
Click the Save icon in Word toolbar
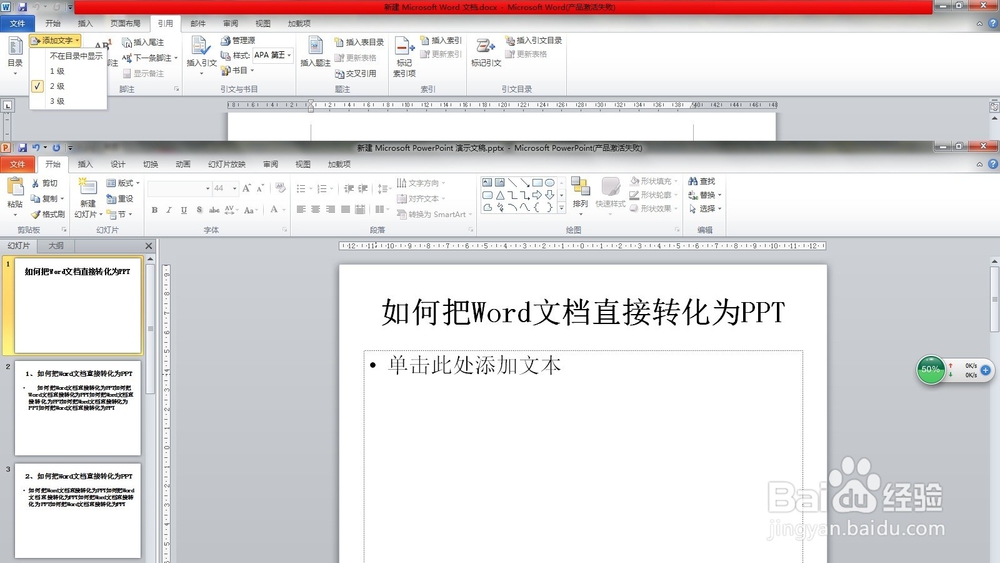22,7
